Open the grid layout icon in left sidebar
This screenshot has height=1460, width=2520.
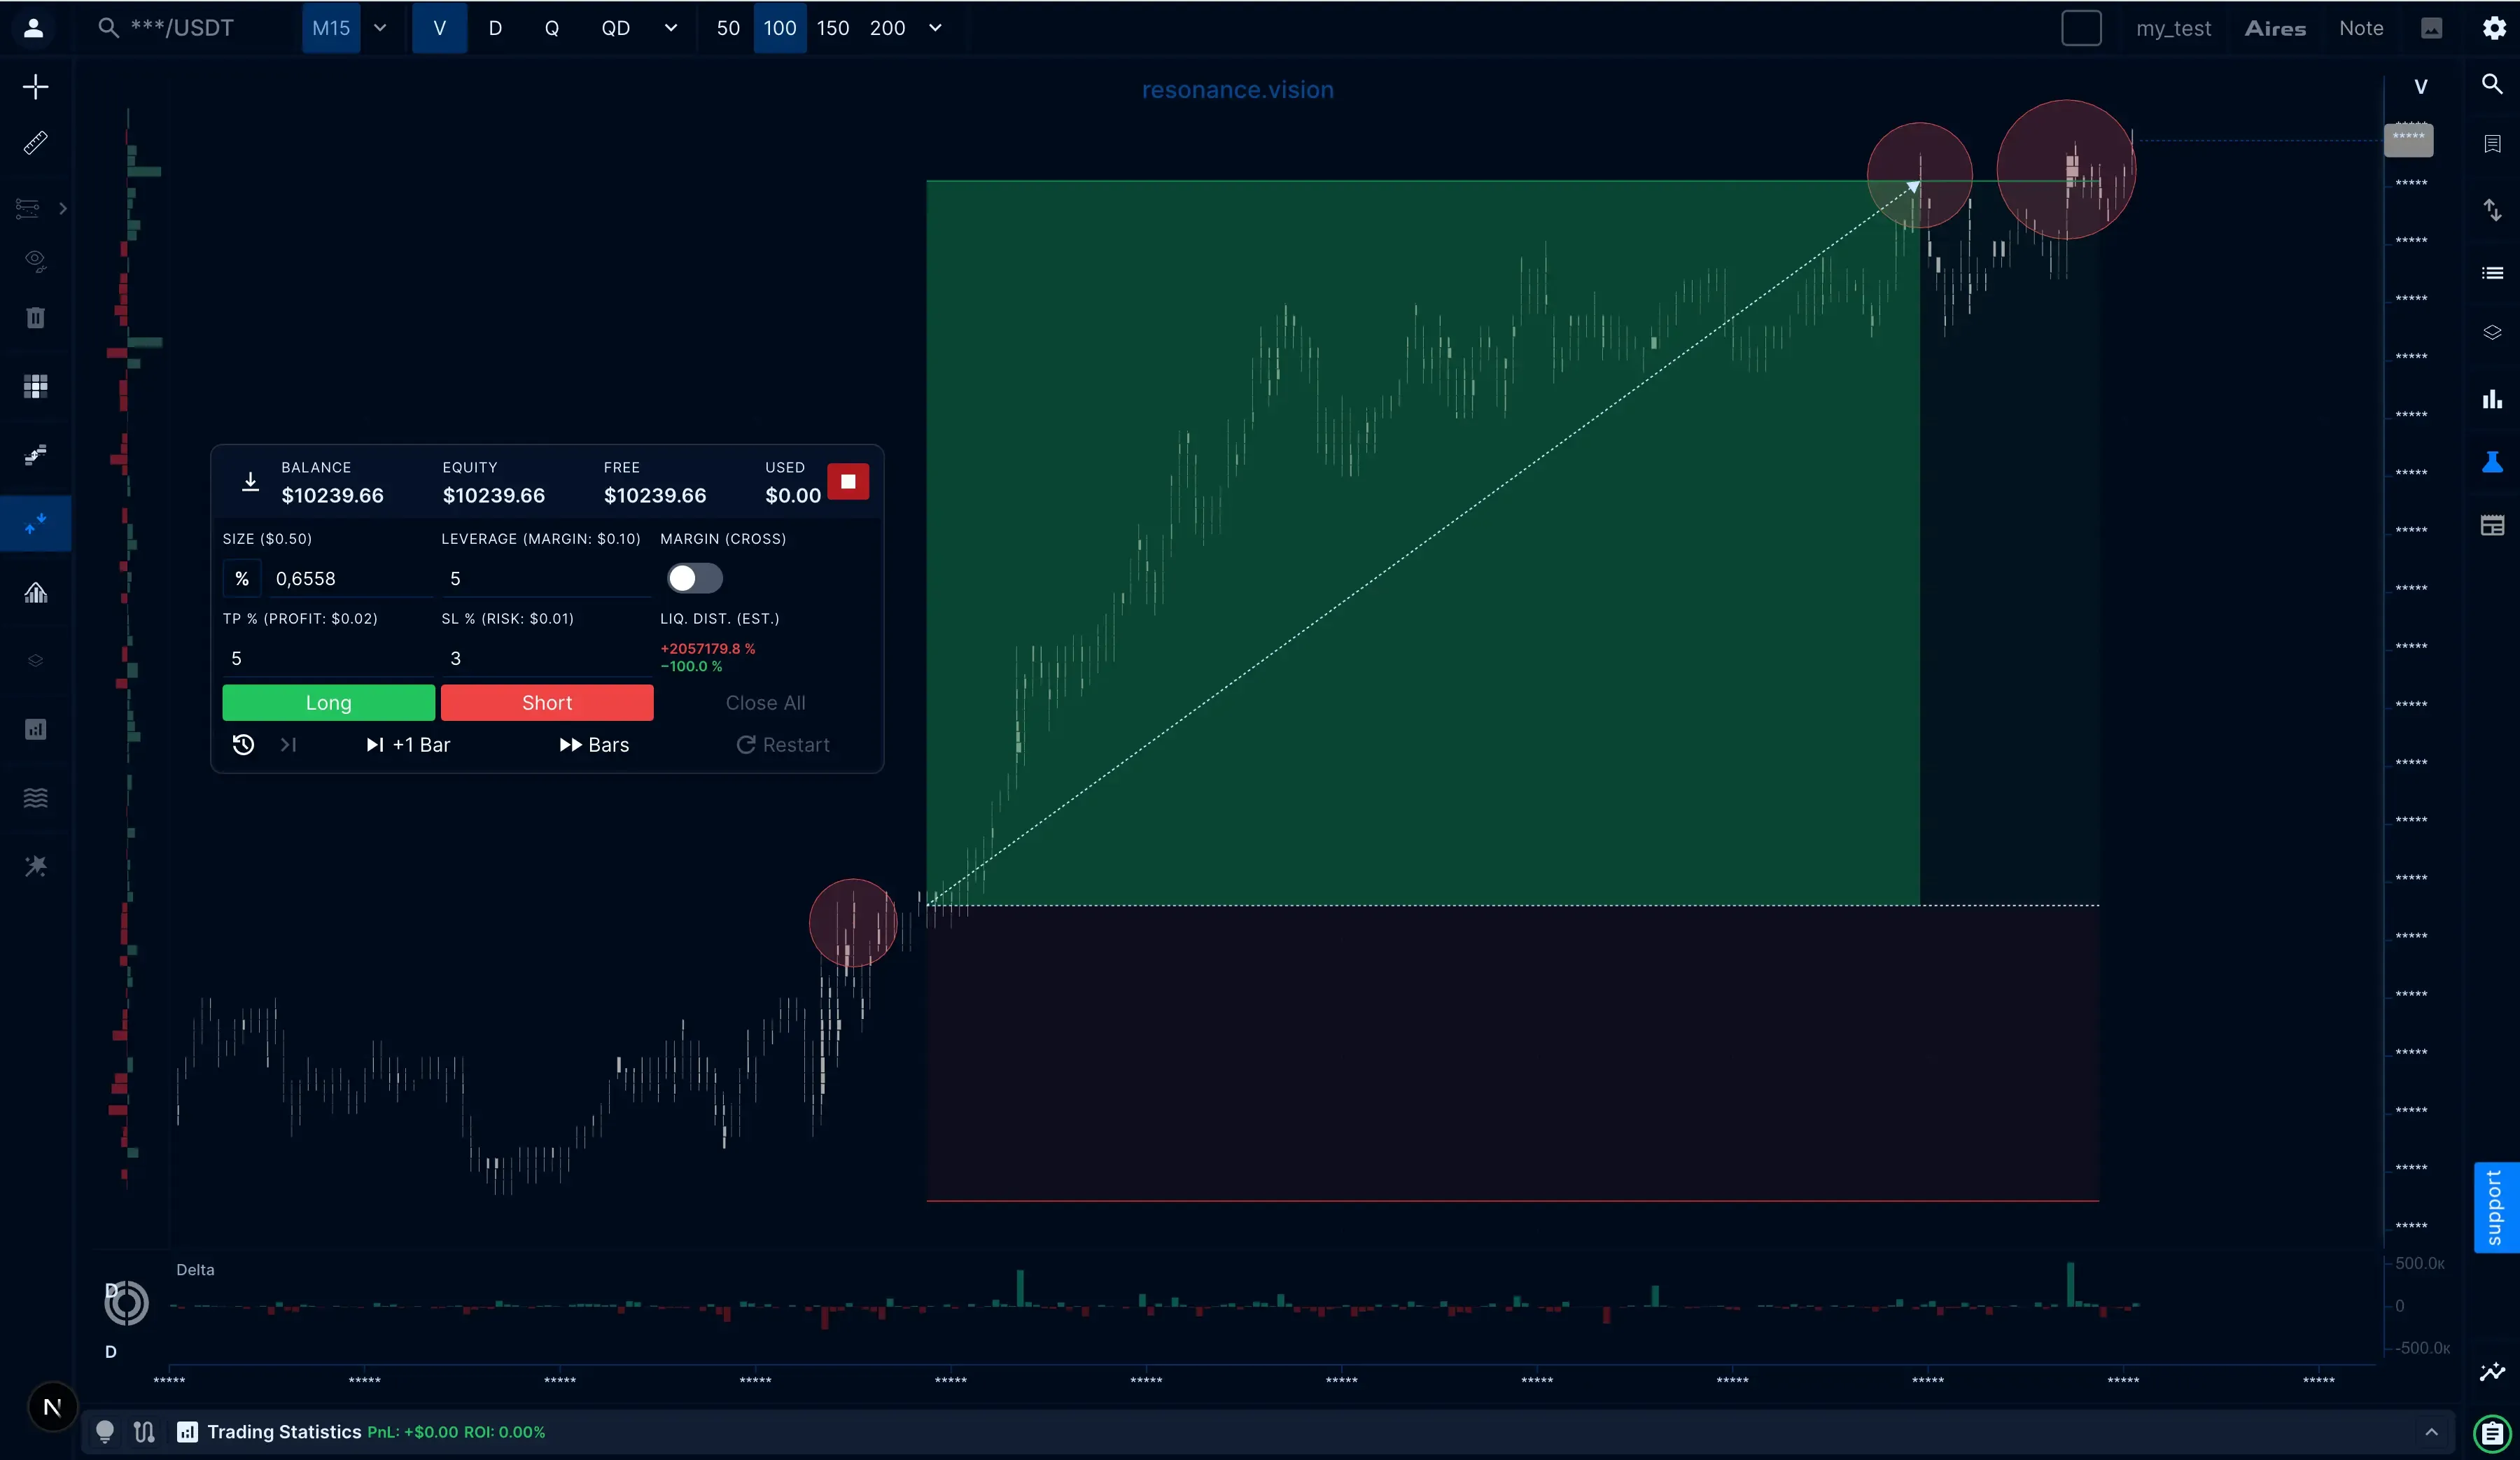(35, 387)
